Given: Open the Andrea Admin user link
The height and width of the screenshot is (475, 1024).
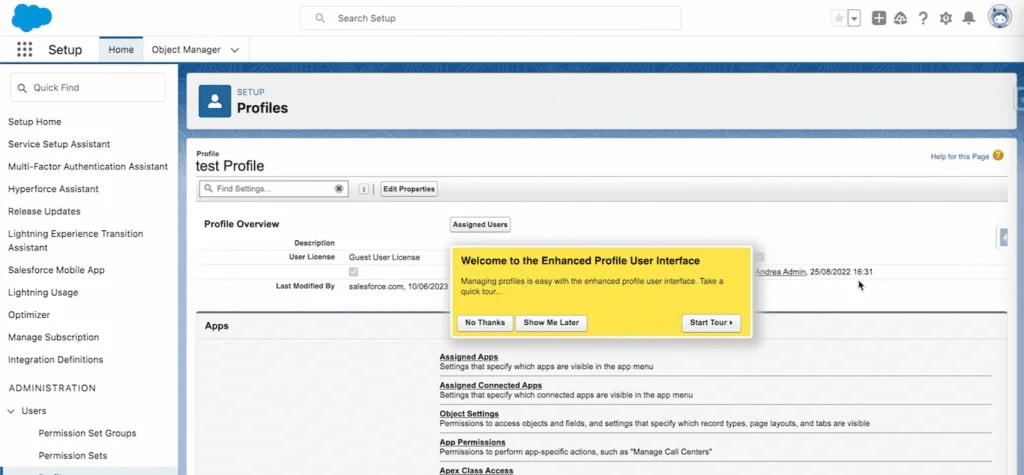Looking at the screenshot, I should [780, 272].
